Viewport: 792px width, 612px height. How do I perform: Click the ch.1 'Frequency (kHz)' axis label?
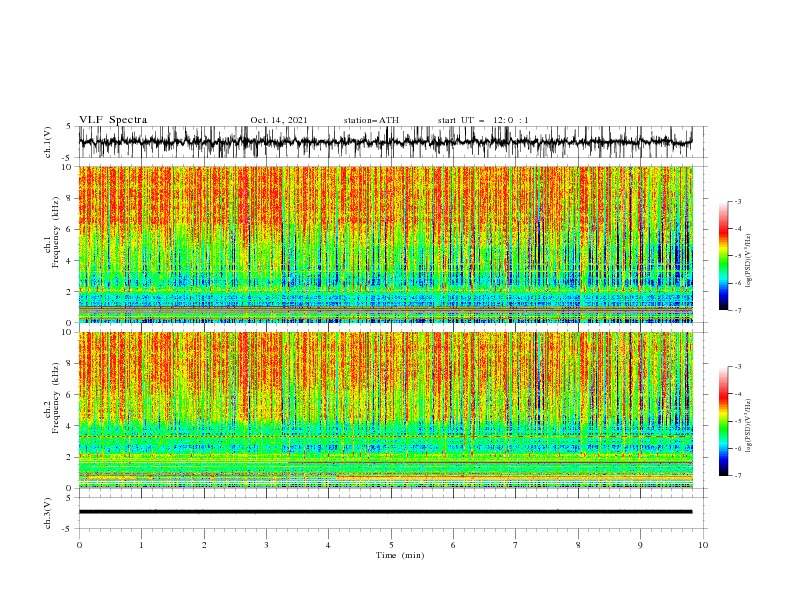coord(55,232)
